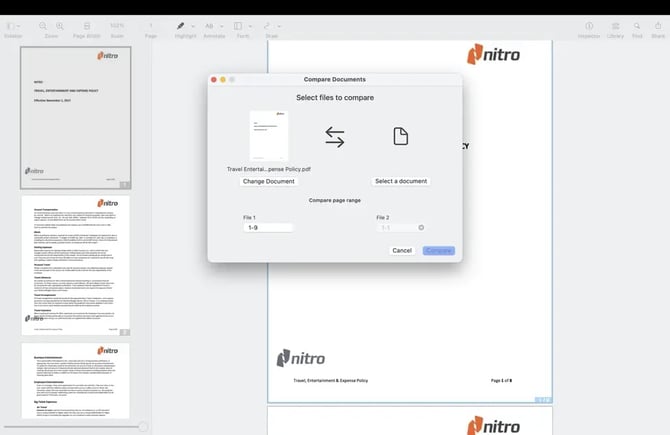This screenshot has width=670, height=435.
Task: Expand the Form tool dropdown arrow
Action: pyautogui.click(x=250, y=26)
